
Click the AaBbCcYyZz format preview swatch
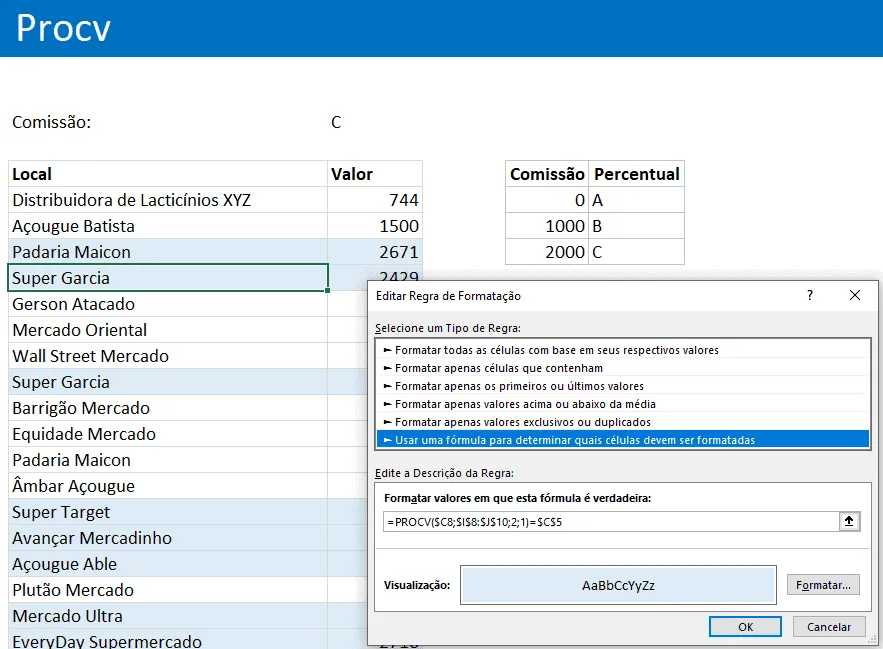618,585
